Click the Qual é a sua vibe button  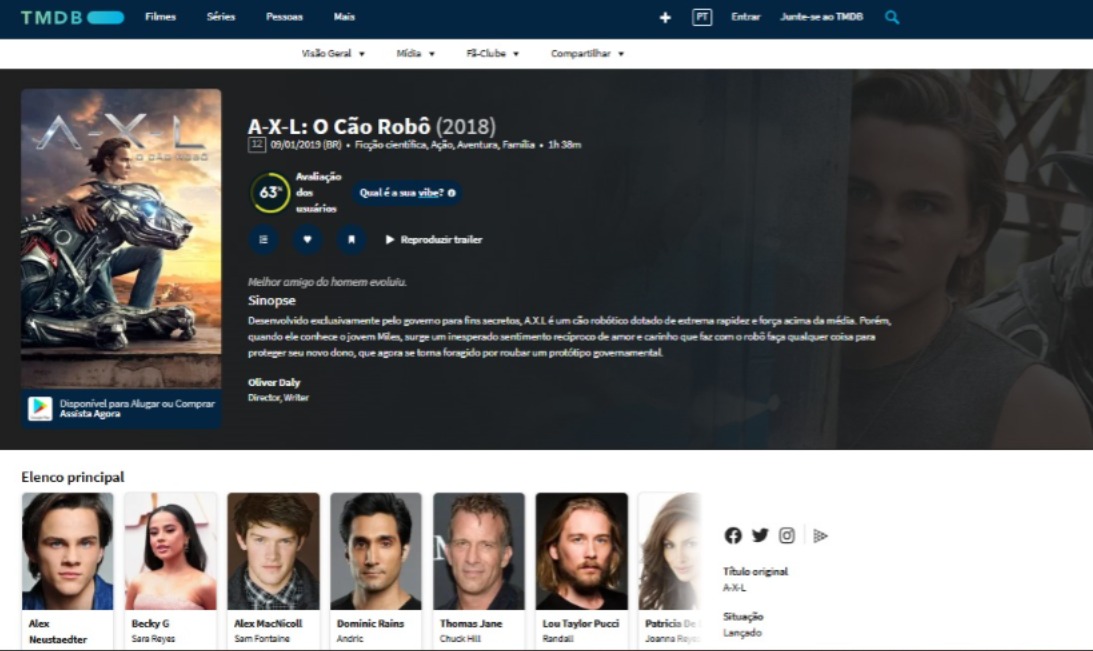[x=407, y=192]
